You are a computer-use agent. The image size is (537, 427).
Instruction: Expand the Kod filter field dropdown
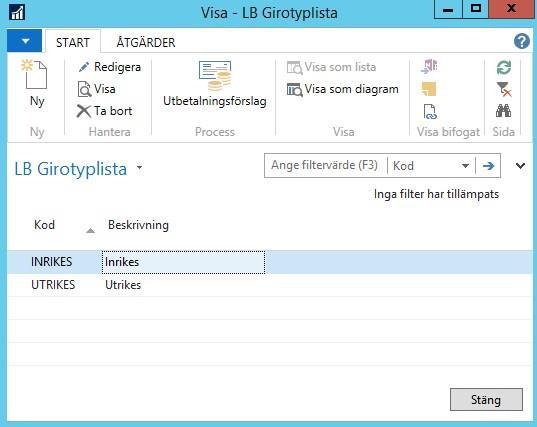coord(465,166)
